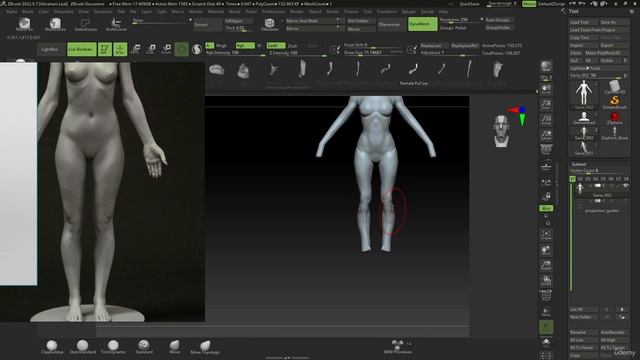Open the Preferences menu
Image resolution: width=640 pixels, height=360 pixels.
(x=273, y=11)
